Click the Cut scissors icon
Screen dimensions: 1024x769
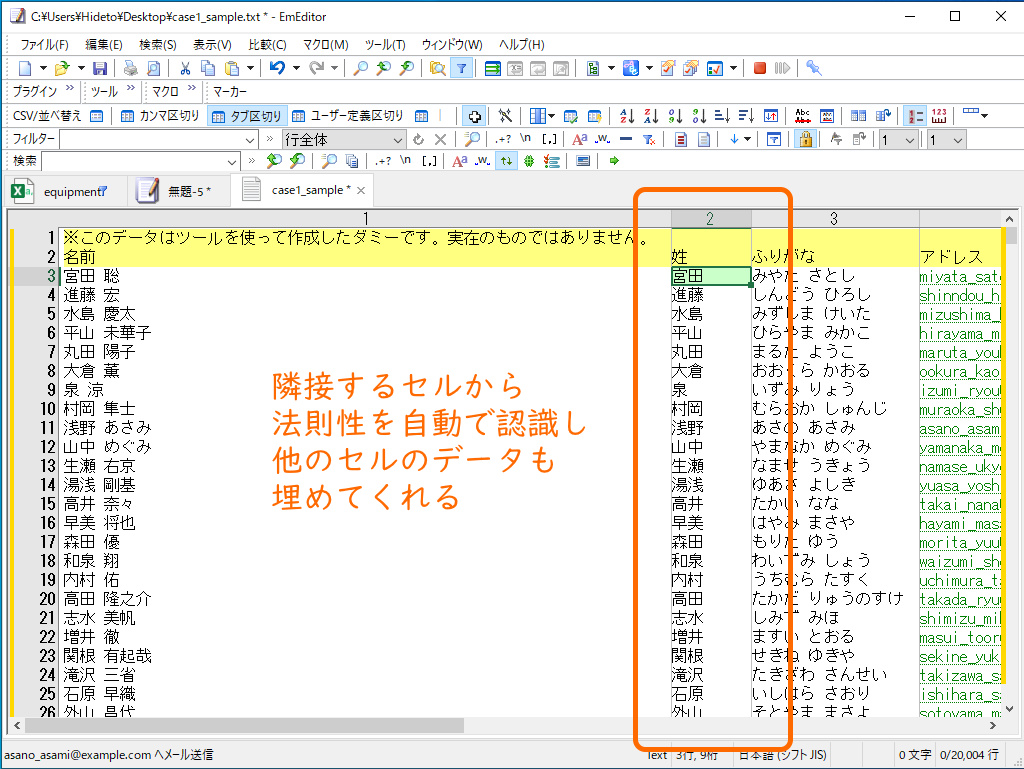tap(185, 68)
